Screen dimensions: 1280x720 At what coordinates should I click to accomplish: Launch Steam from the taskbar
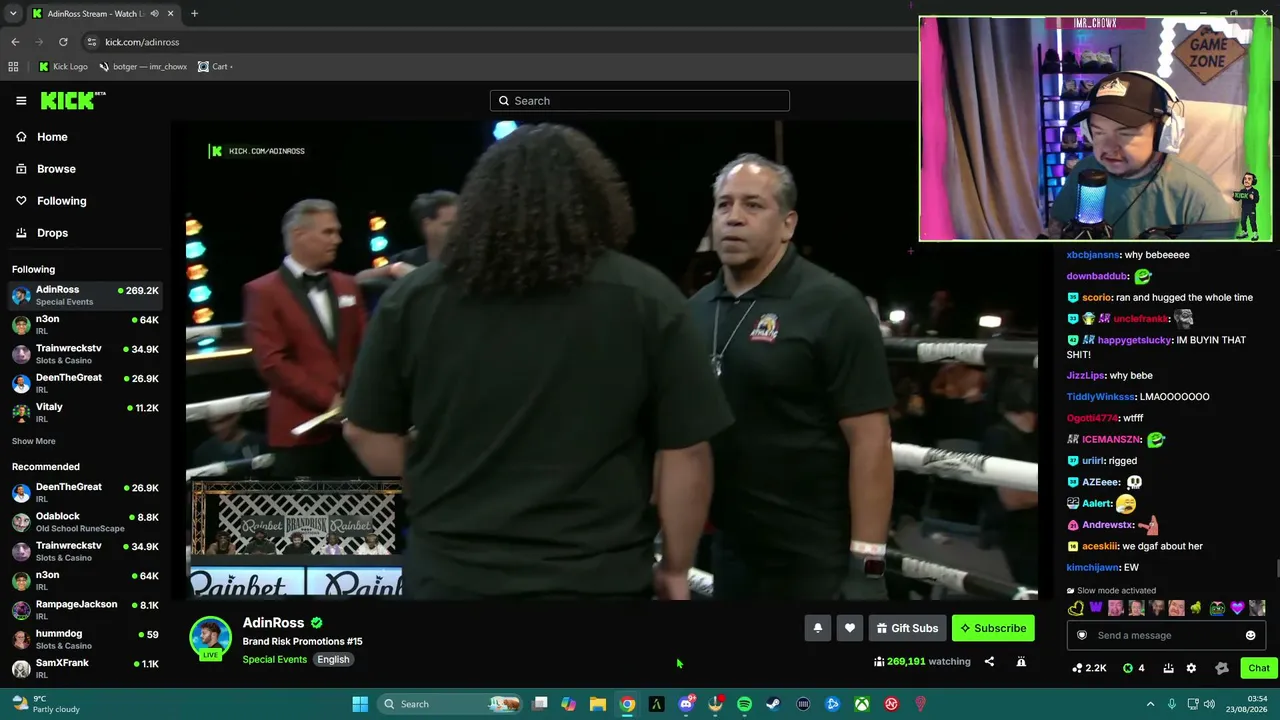coord(773,704)
